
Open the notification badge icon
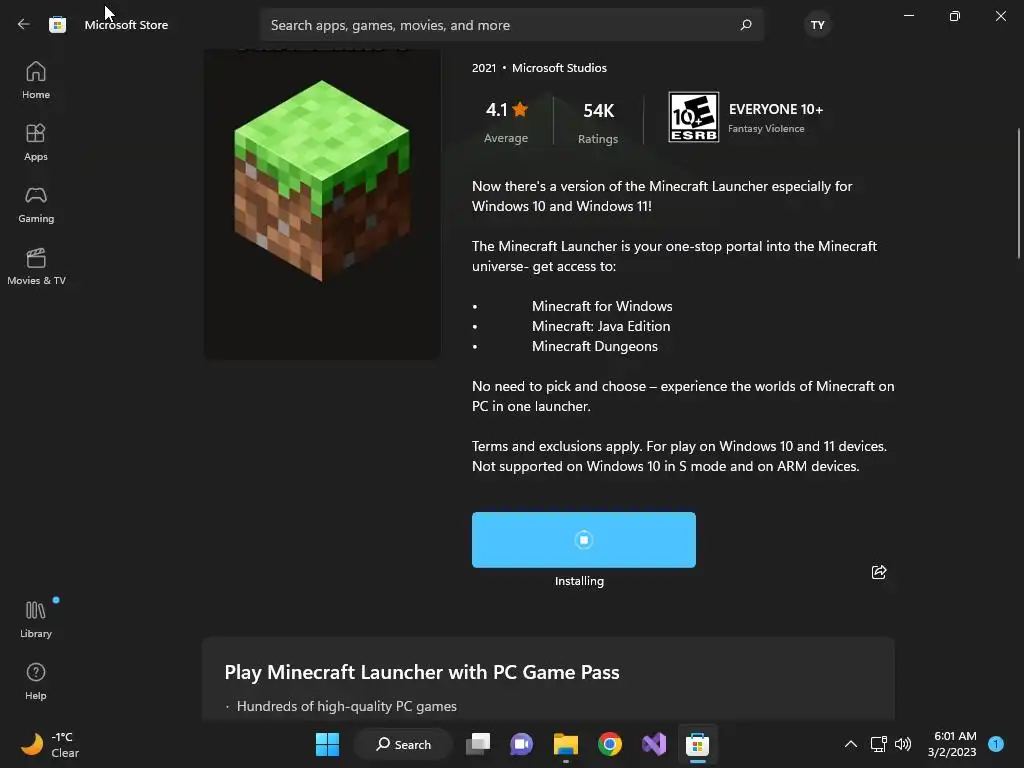point(996,744)
